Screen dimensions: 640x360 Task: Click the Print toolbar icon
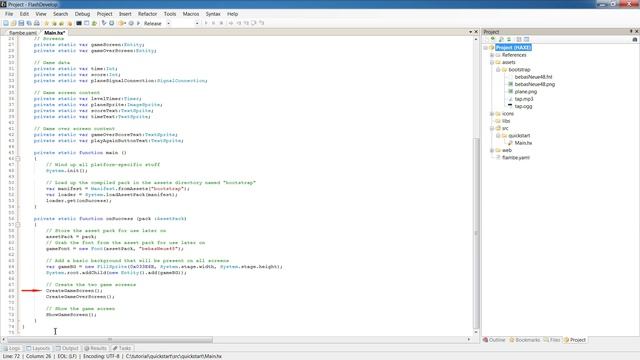[37, 23]
